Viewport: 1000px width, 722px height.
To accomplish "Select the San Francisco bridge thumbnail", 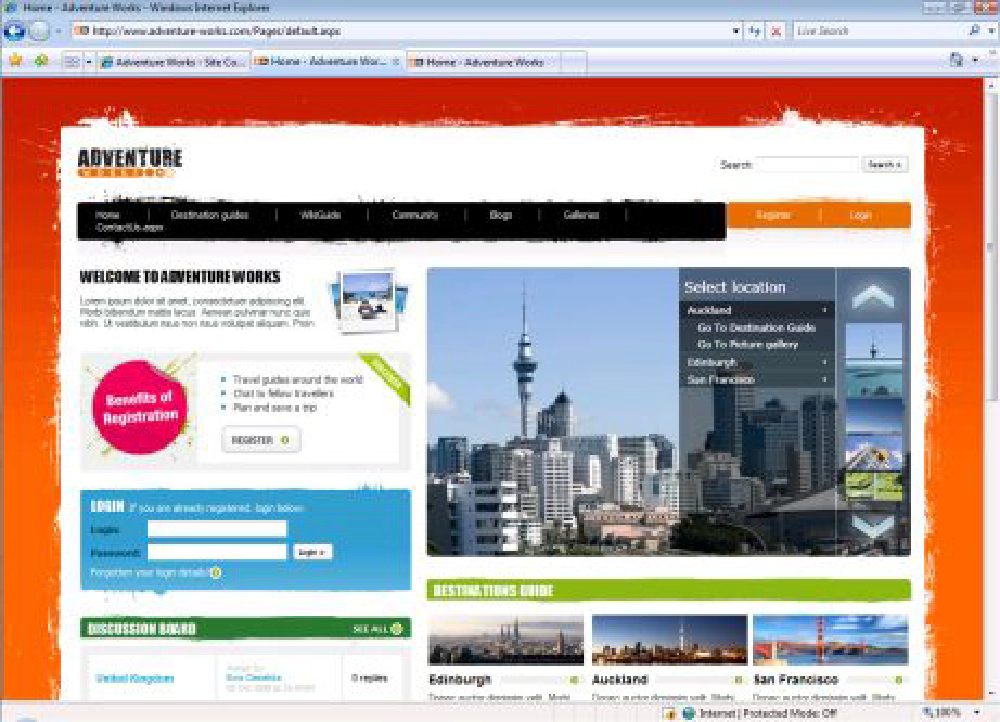I will [830, 640].
